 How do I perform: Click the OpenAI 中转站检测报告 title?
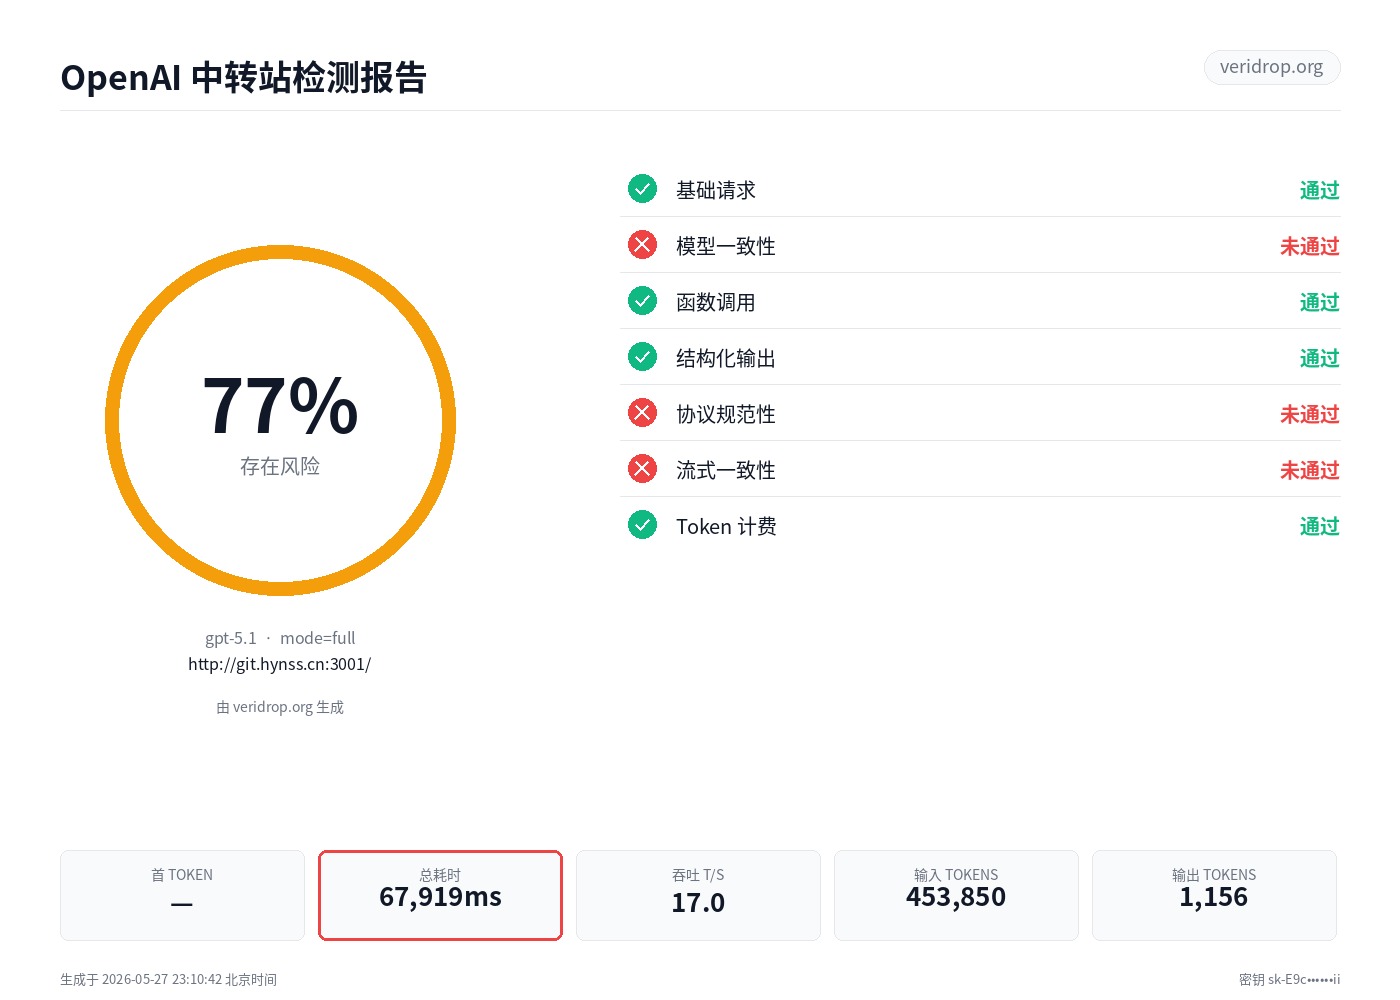point(244,77)
